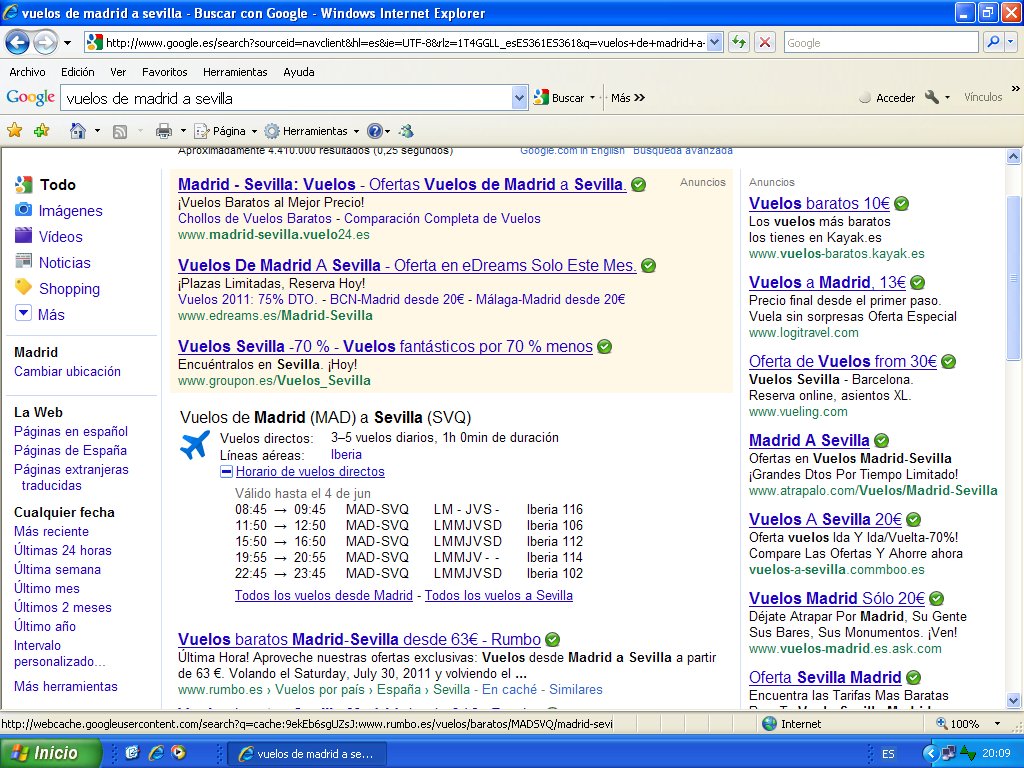Open the zoom level 100% dropdown
This screenshot has height=768, width=1024.
click(997, 724)
